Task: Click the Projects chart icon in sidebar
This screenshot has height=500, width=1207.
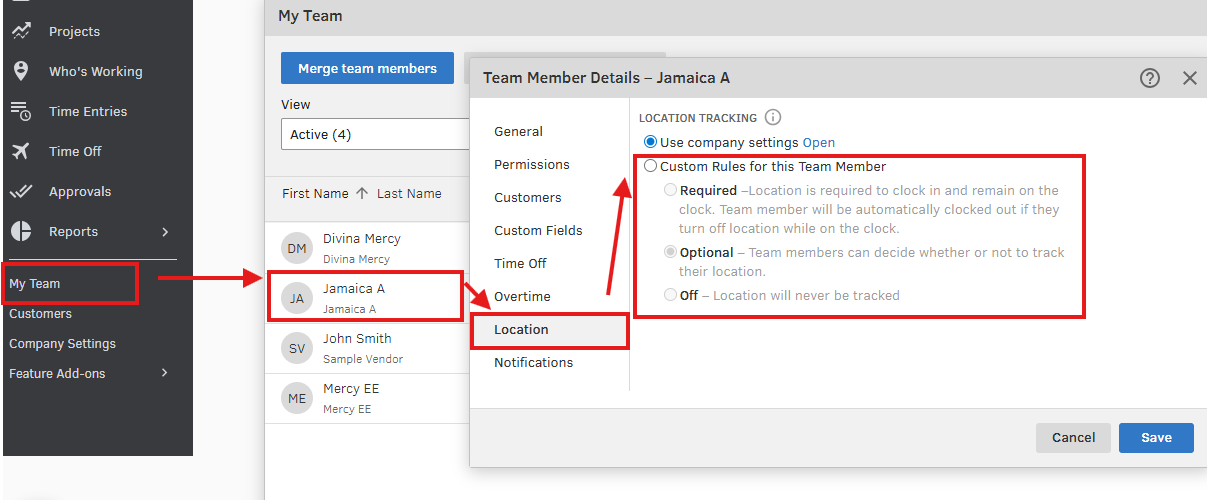Action: tap(21, 32)
